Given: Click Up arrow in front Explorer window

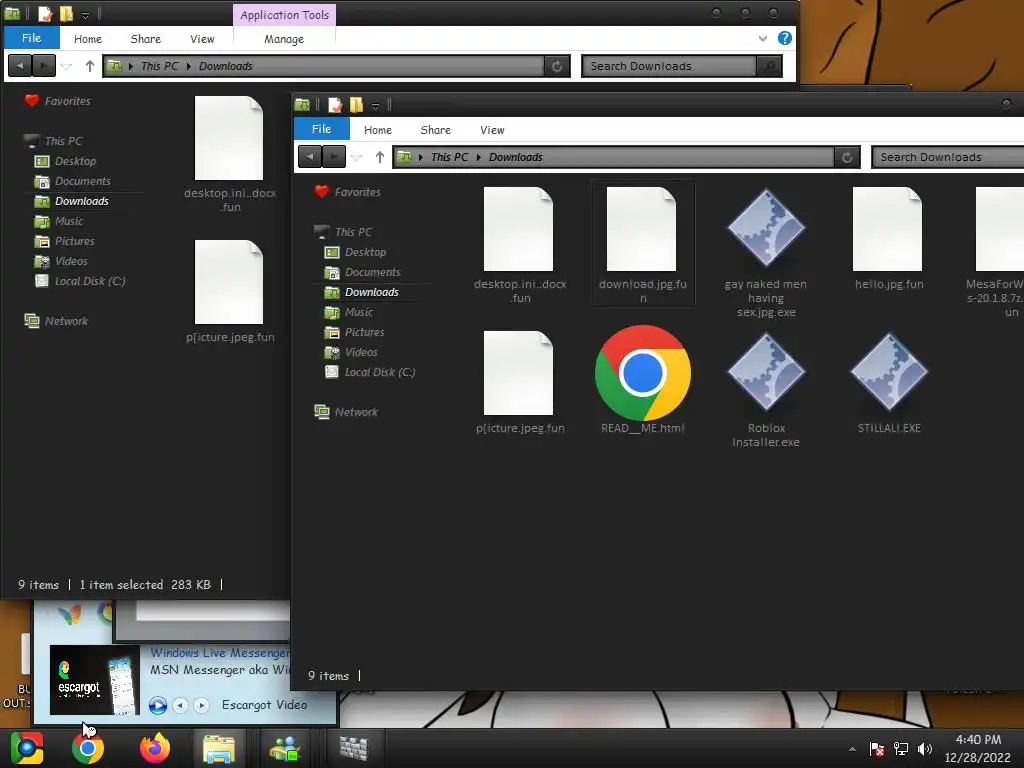Looking at the screenshot, I should pyautogui.click(x=379, y=157).
